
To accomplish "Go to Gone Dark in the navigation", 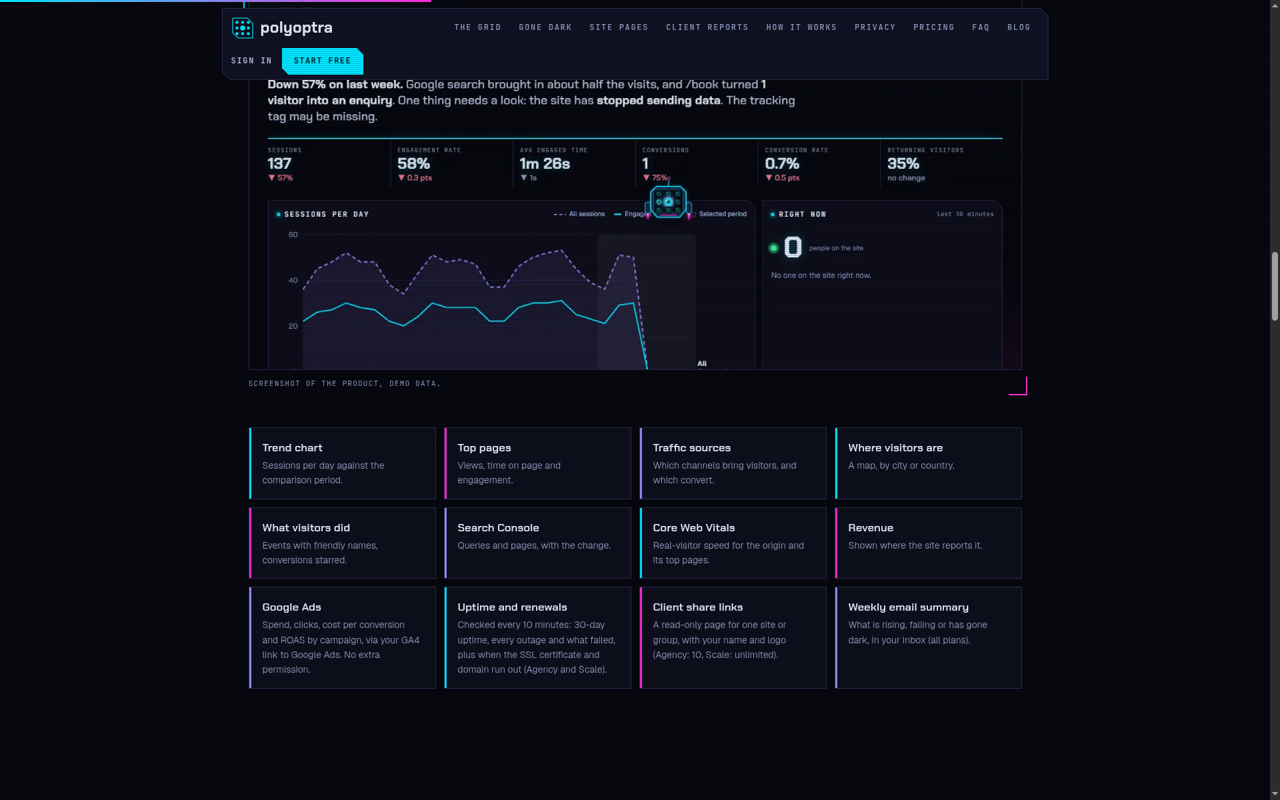I will click(x=546, y=27).
